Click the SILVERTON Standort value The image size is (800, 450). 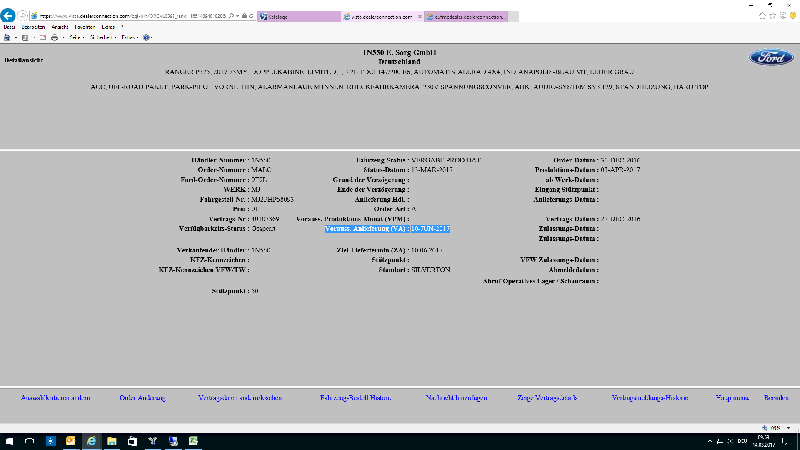coord(431,270)
